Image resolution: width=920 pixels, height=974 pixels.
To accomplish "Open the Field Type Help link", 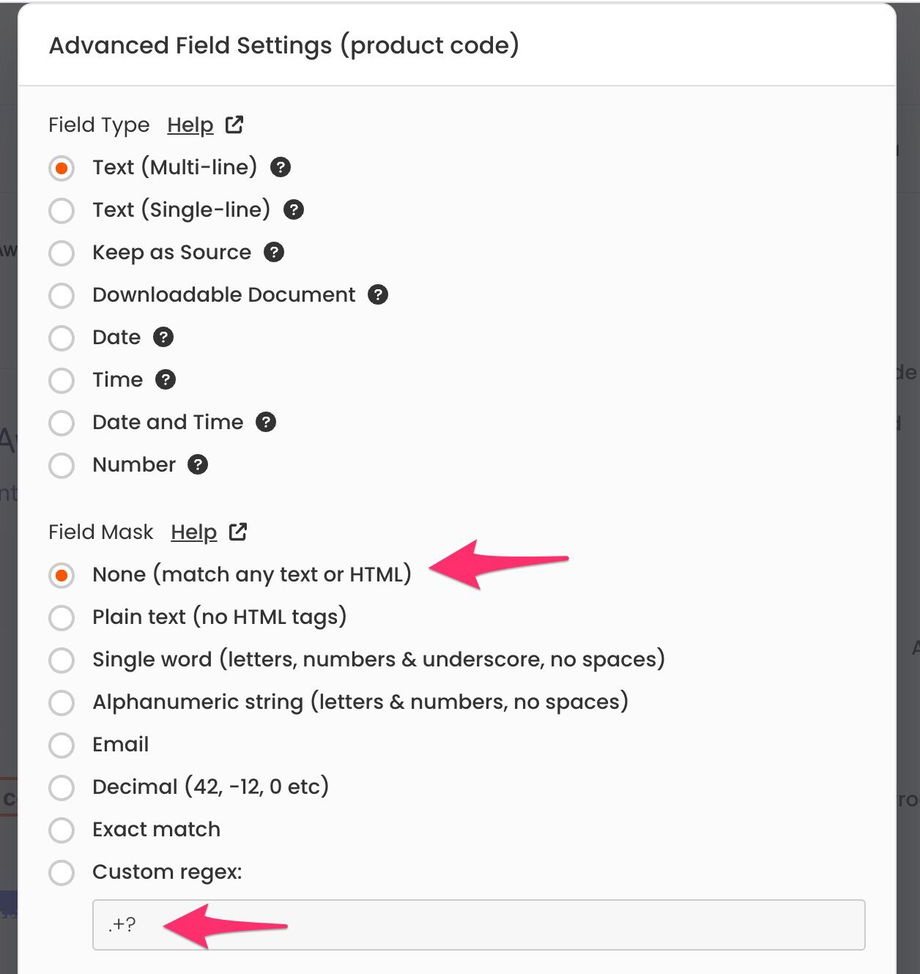I will click(x=190, y=125).
